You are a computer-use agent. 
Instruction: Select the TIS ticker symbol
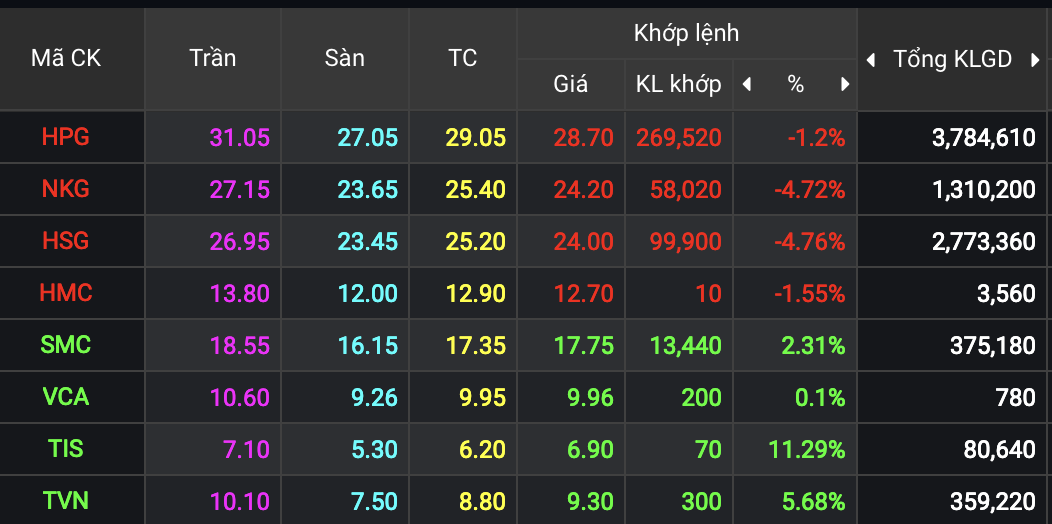pos(66,449)
